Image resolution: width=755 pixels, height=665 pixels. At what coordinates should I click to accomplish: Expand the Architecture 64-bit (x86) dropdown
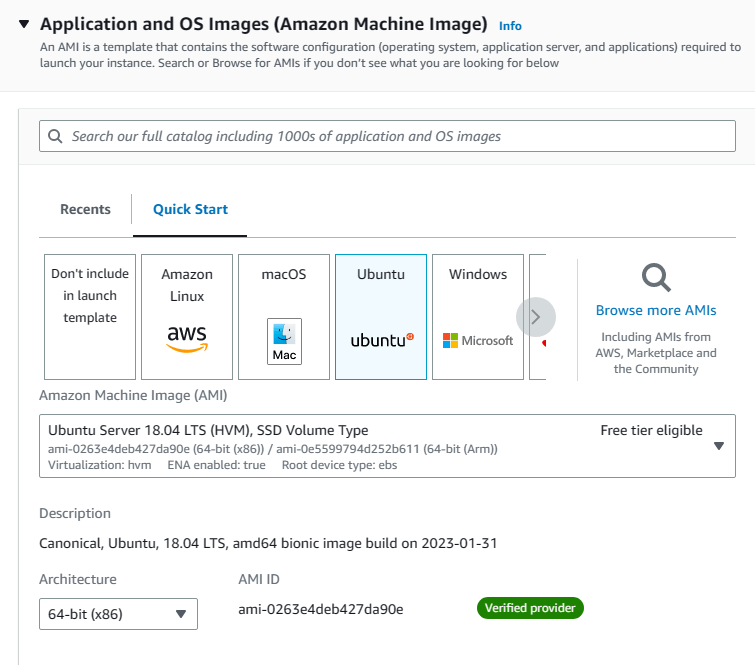118,614
